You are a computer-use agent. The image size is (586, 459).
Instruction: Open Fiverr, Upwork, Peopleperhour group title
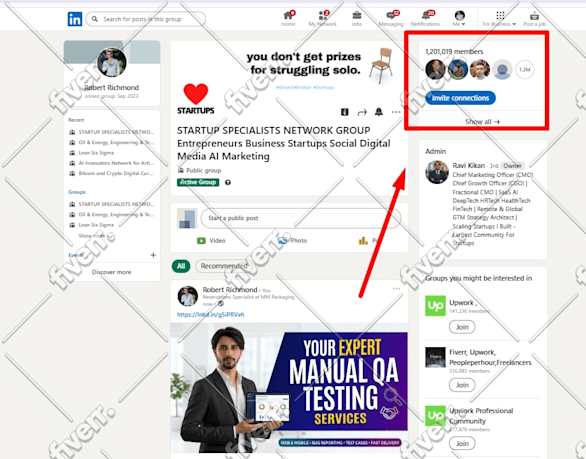tap(490, 357)
